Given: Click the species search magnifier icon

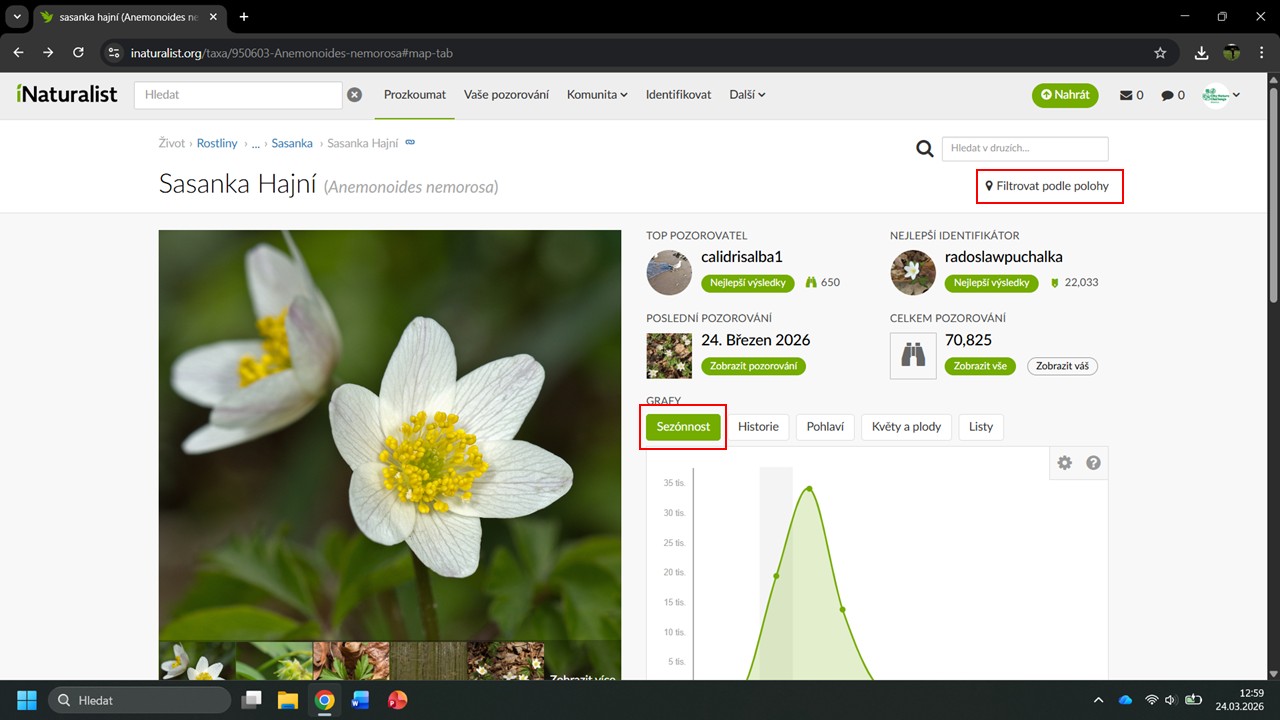Looking at the screenshot, I should point(925,149).
